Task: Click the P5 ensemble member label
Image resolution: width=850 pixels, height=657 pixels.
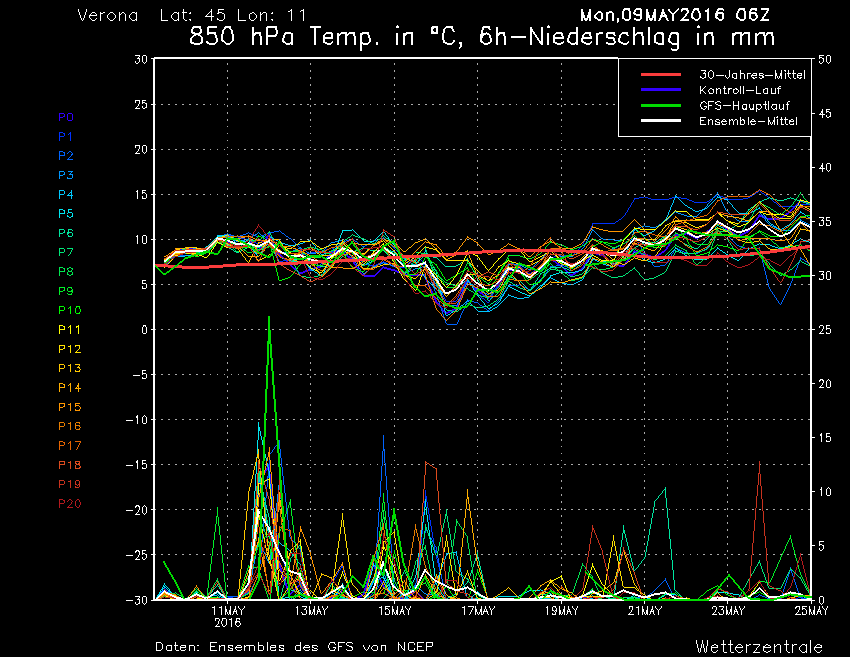Action: [x=66, y=214]
